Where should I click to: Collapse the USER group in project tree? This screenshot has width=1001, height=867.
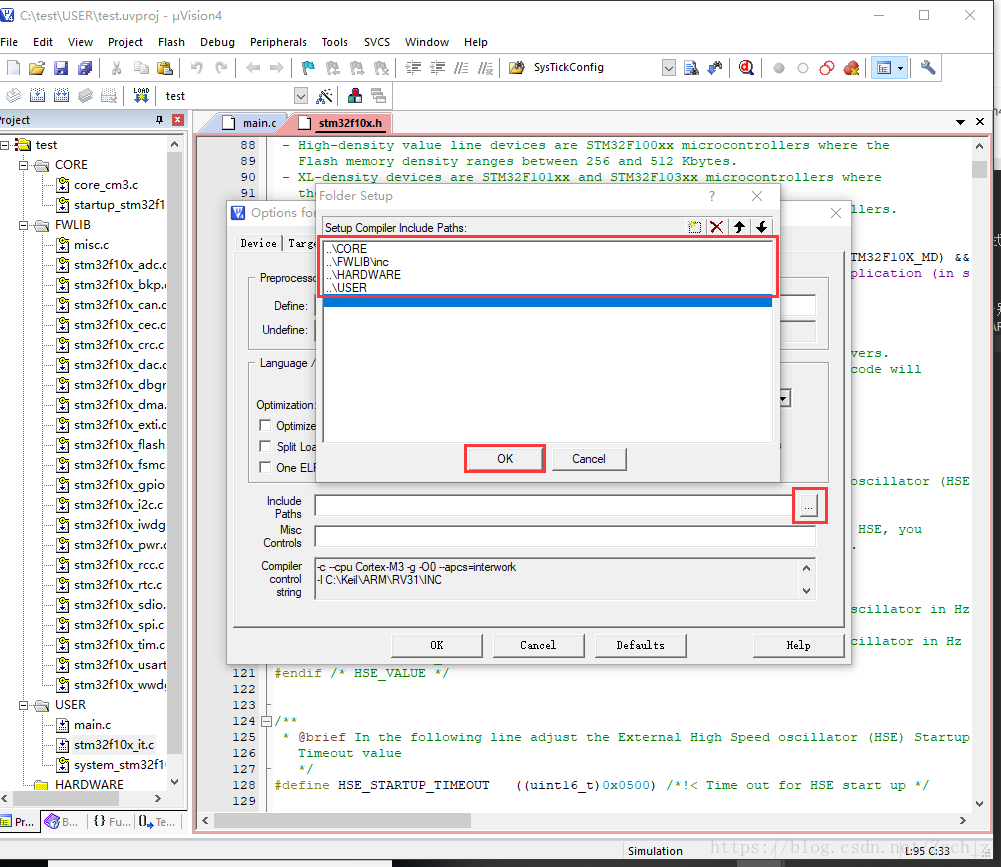(x=23, y=705)
